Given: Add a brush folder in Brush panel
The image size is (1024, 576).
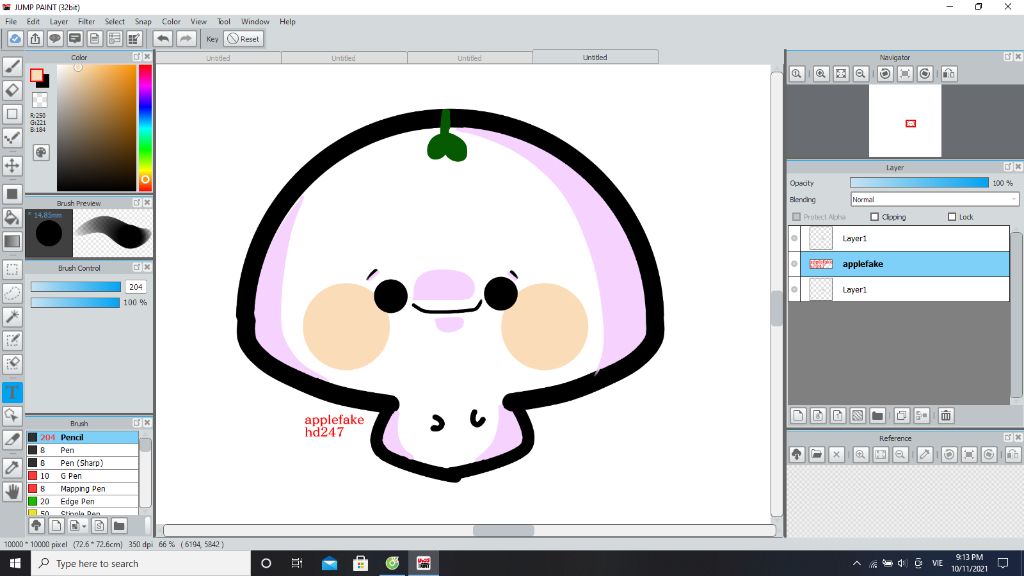Looking at the screenshot, I should [x=119, y=525].
